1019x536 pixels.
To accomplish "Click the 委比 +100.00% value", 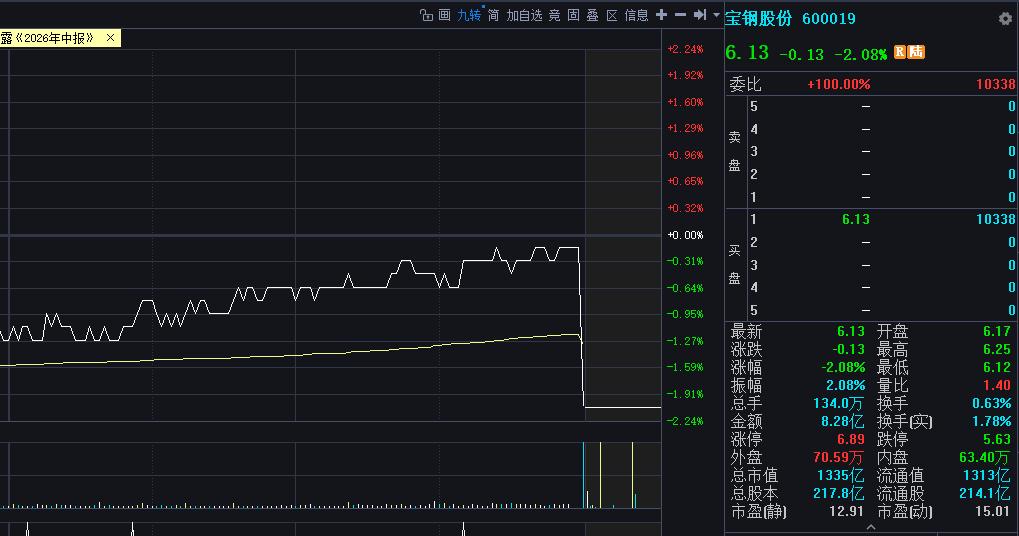I will pyautogui.click(x=838, y=84).
